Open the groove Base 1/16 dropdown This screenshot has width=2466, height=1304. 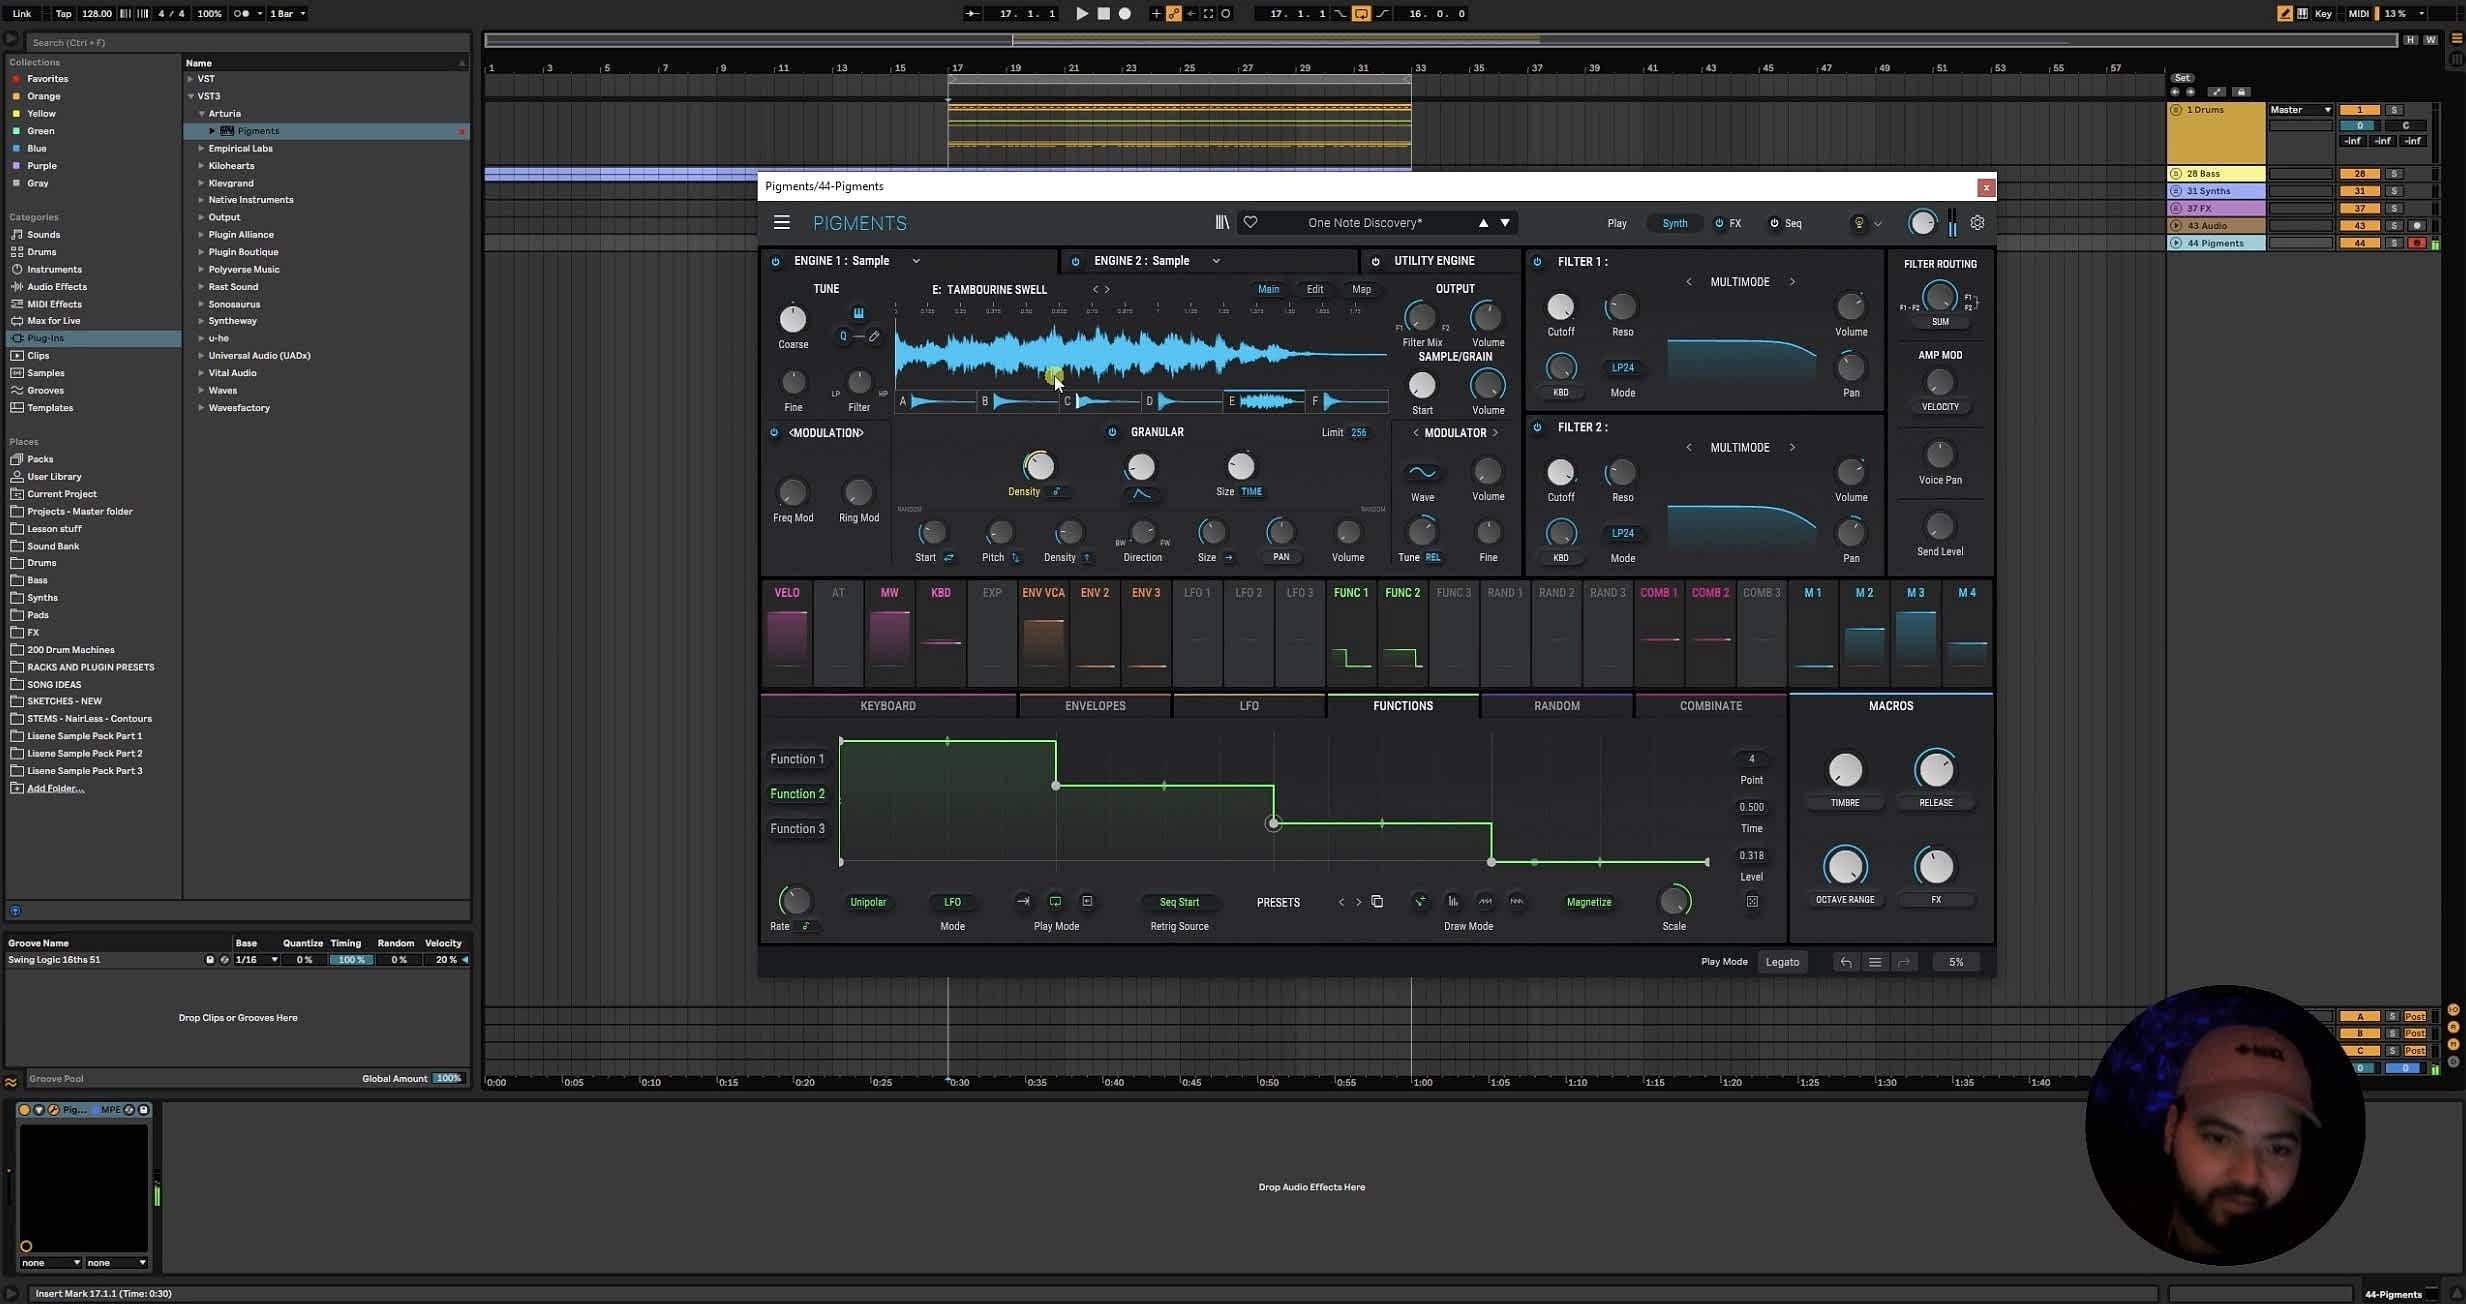tap(256, 960)
